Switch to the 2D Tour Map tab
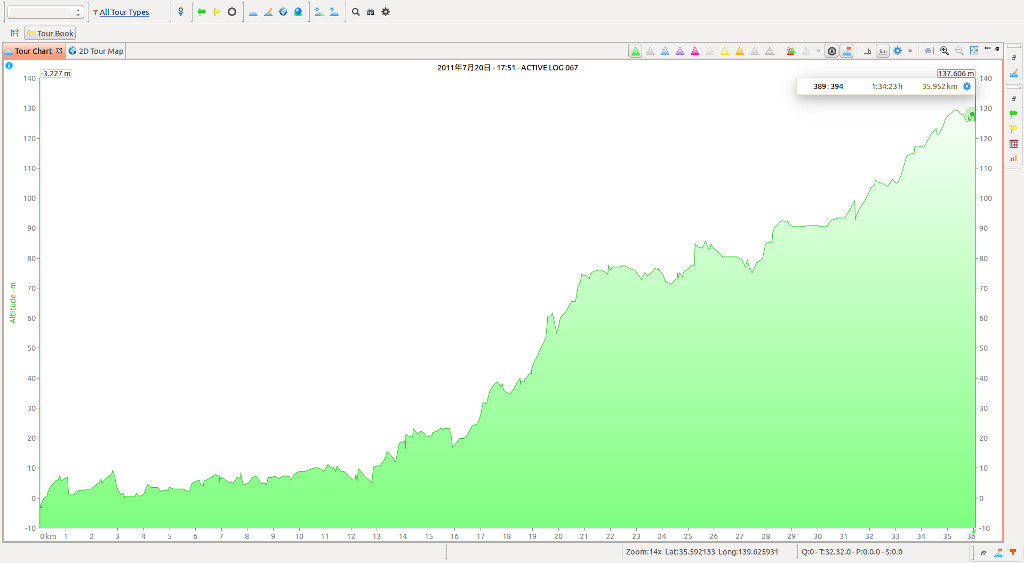This screenshot has width=1024, height=563. click(x=99, y=51)
